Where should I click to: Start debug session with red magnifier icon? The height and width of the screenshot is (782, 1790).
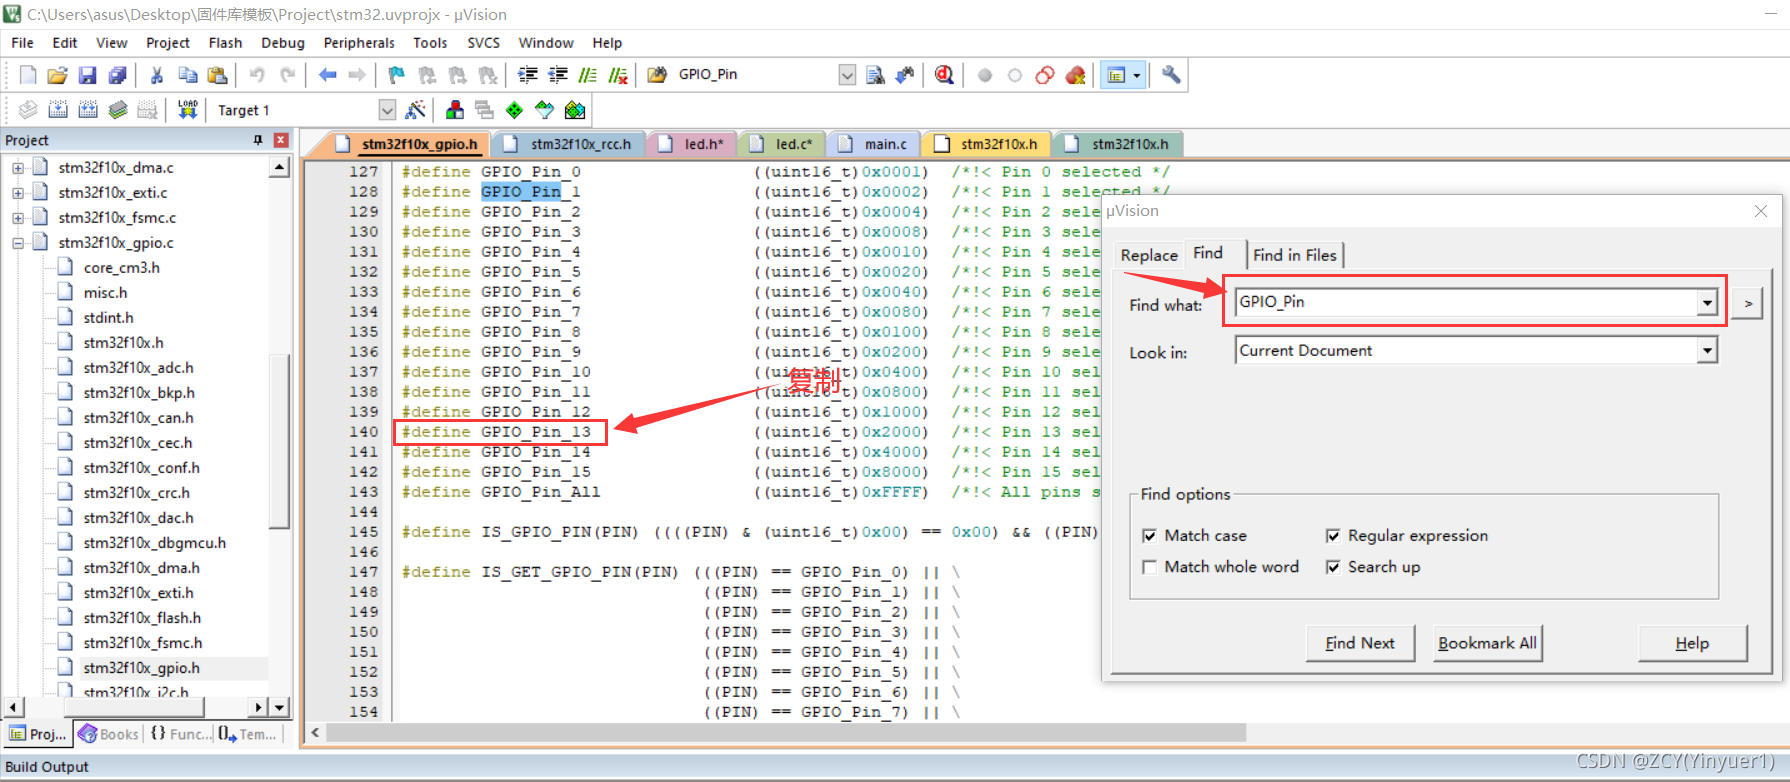[944, 75]
